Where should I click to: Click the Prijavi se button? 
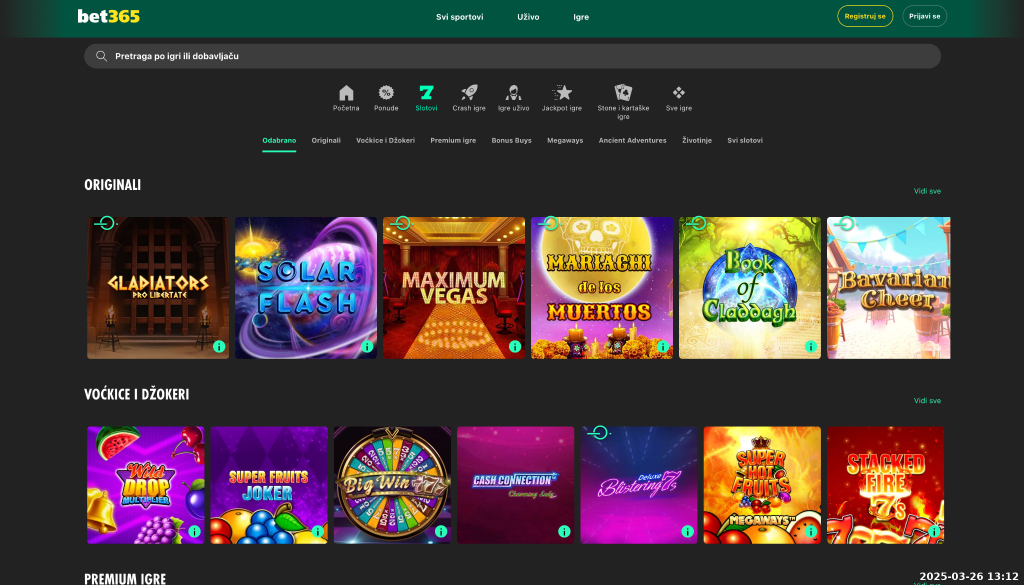(924, 16)
